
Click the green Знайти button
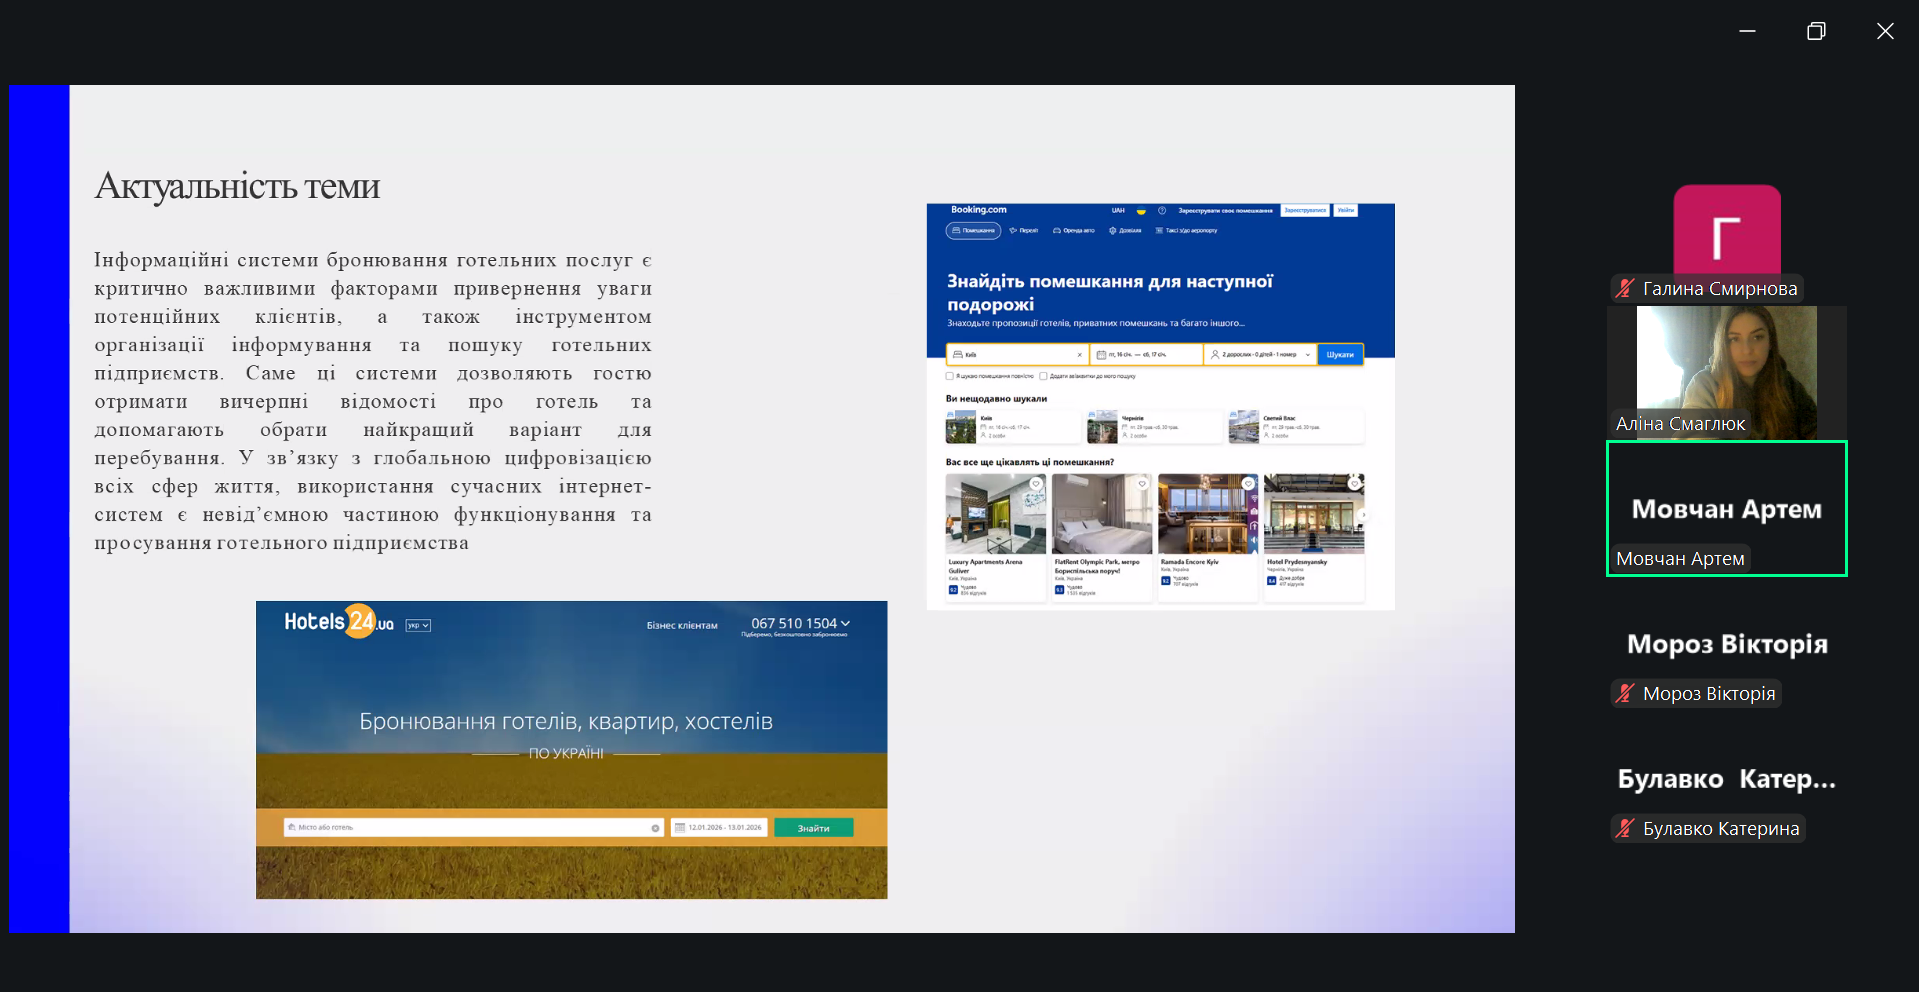[x=813, y=828]
